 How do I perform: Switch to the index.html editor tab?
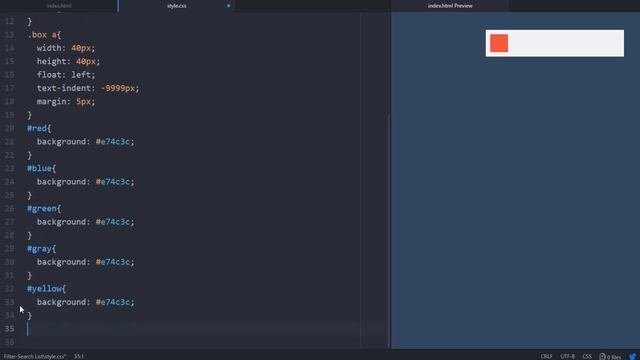tap(59, 6)
